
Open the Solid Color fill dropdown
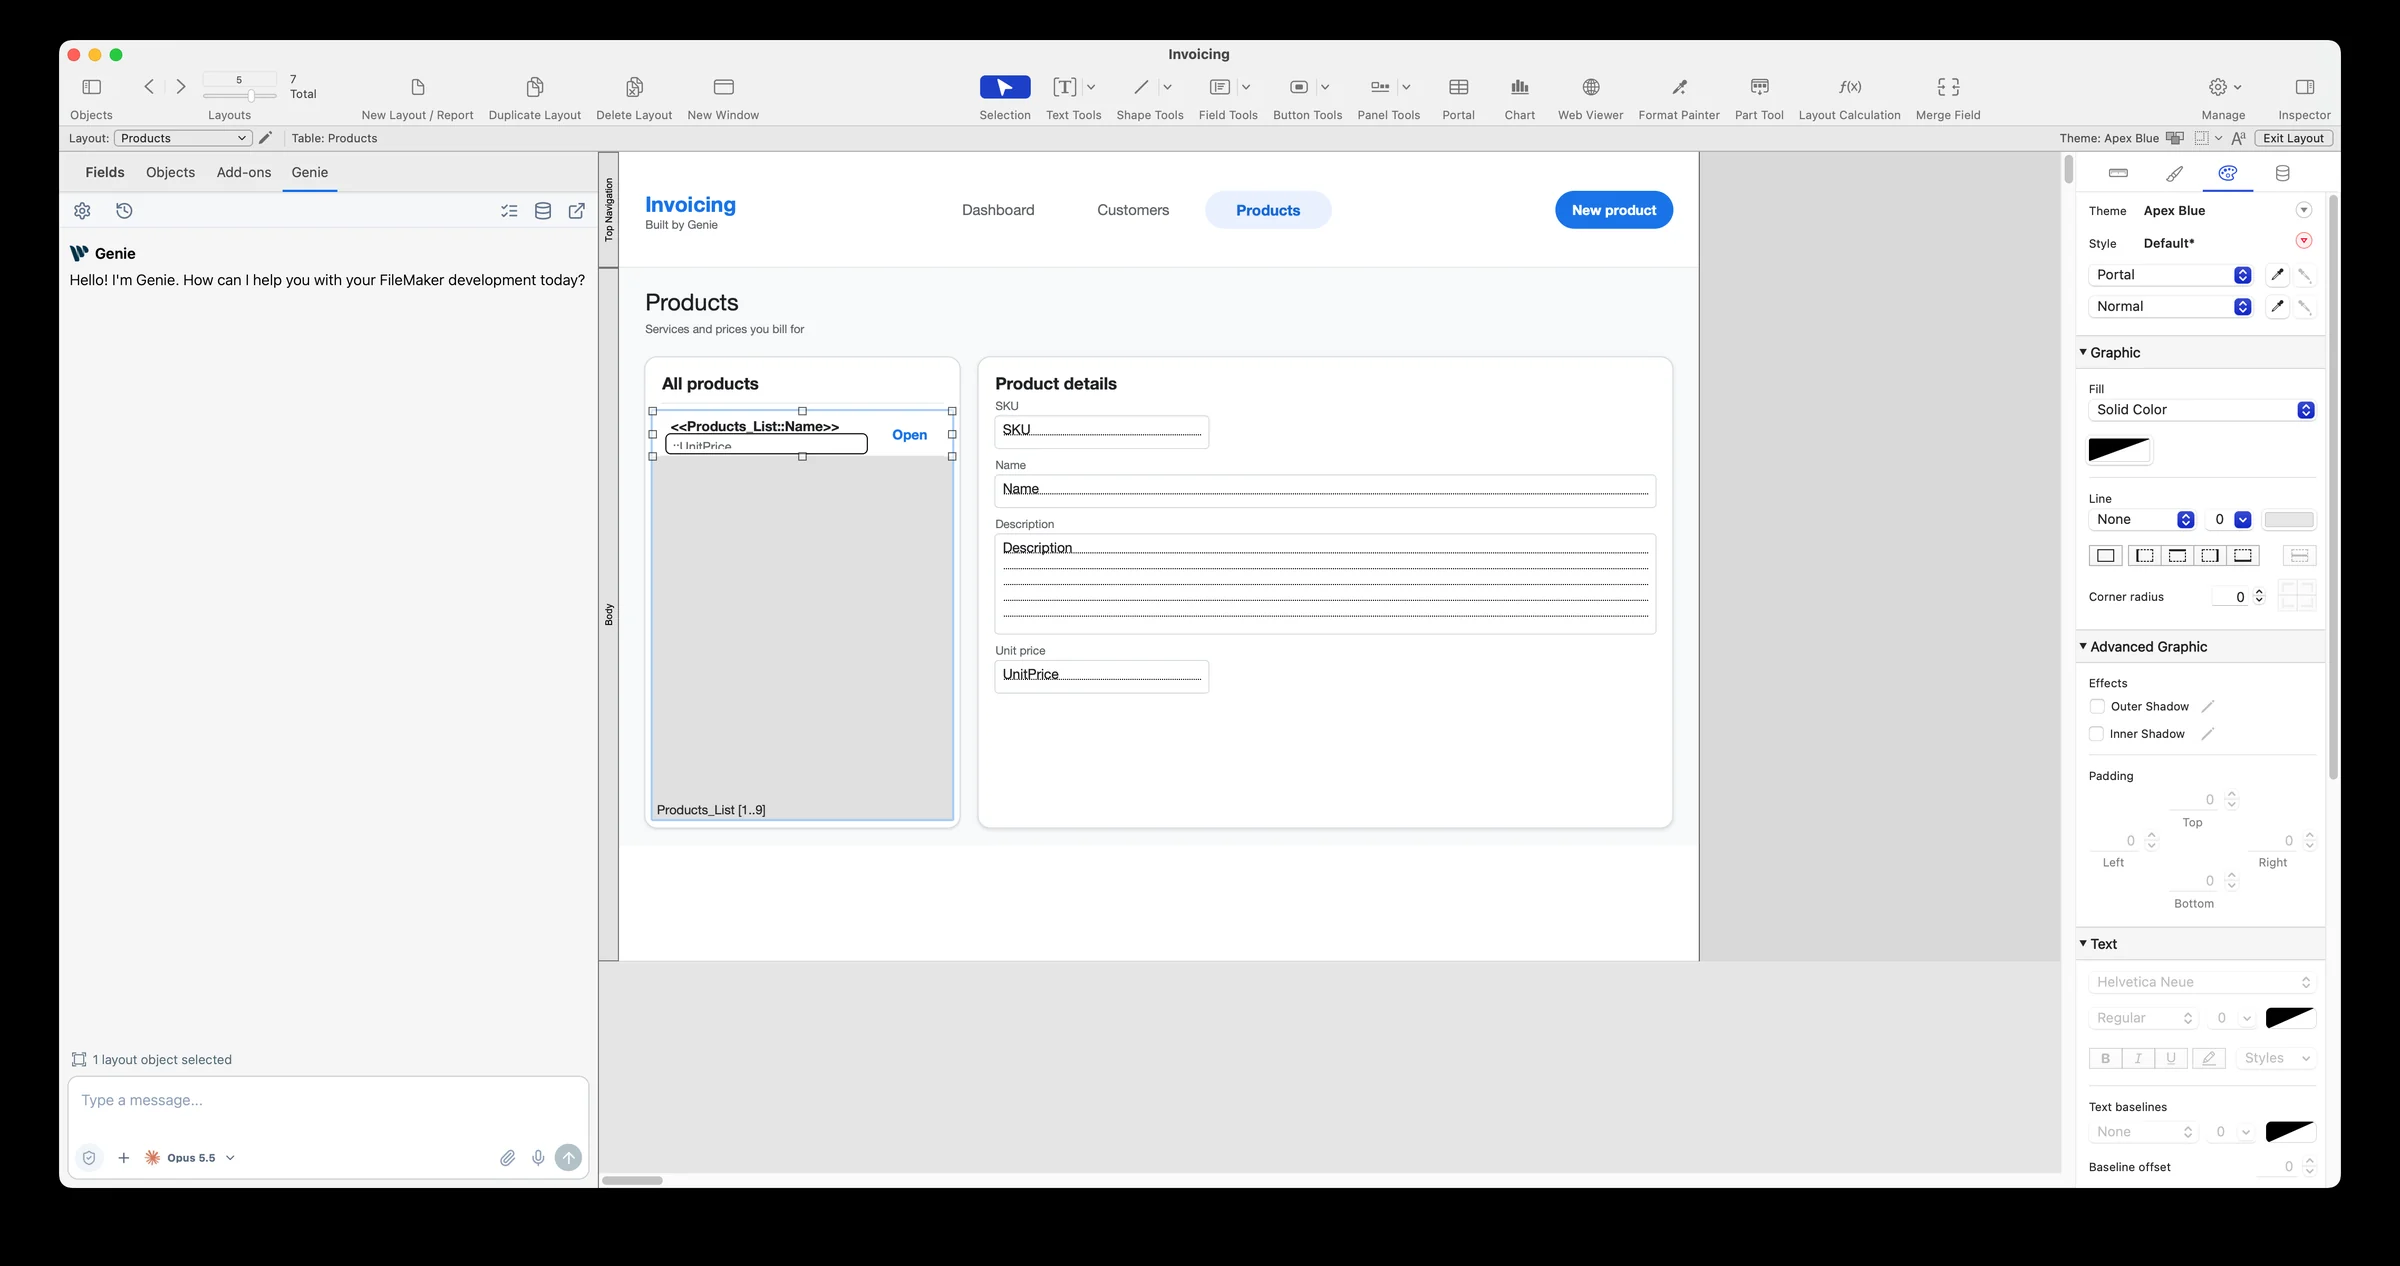click(x=2201, y=410)
